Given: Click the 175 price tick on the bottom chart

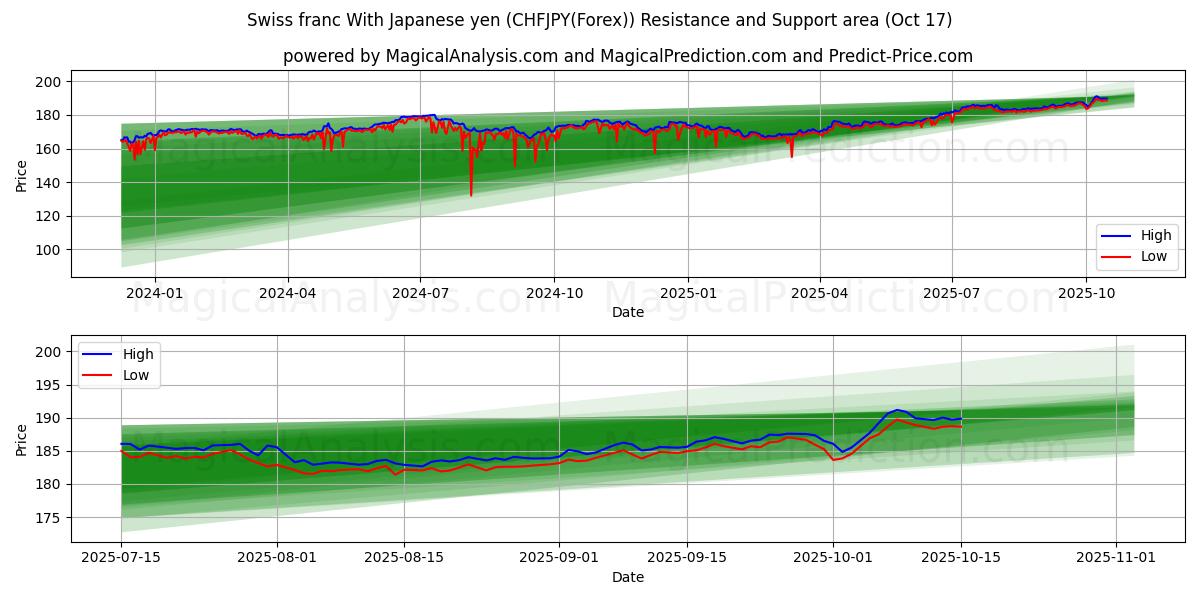Looking at the screenshot, I should click(49, 518).
